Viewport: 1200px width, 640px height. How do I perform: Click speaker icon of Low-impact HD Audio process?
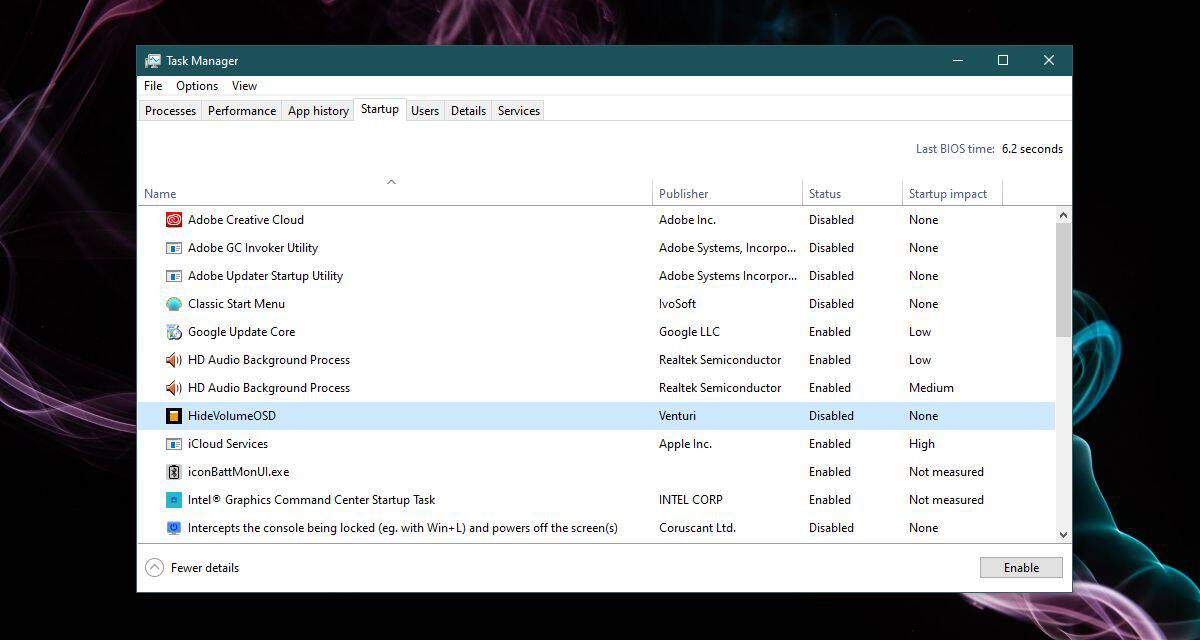pos(174,360)
